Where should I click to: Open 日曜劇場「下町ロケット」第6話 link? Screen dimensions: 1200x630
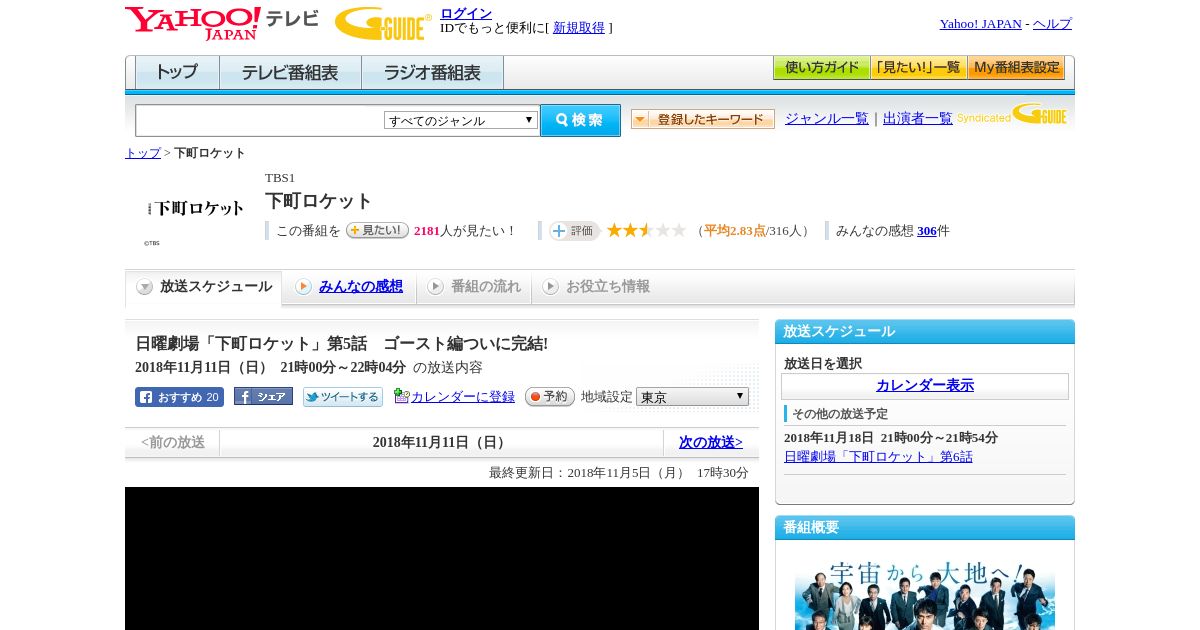(x=878, y=457)
